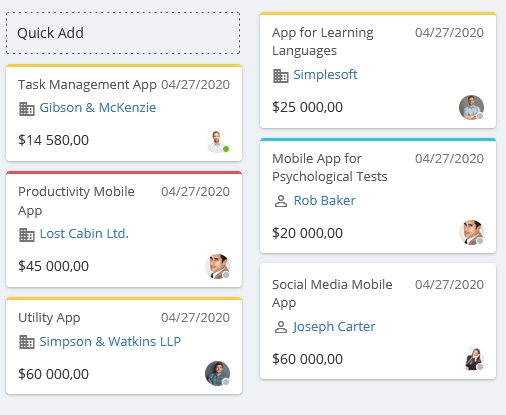Click the person icon beside Rob Baker
Viewport: 506px width, 415px height.
[x=281, y=201]
